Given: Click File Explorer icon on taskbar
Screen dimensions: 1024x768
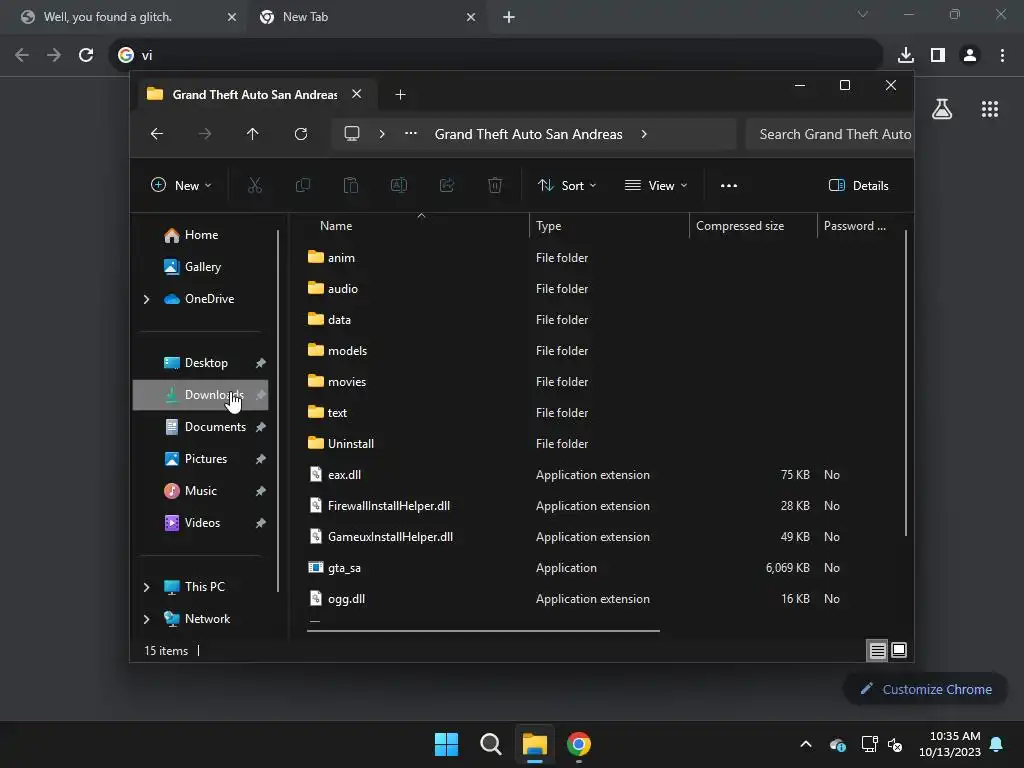Looking at the screenshot, I should point(534,744).
